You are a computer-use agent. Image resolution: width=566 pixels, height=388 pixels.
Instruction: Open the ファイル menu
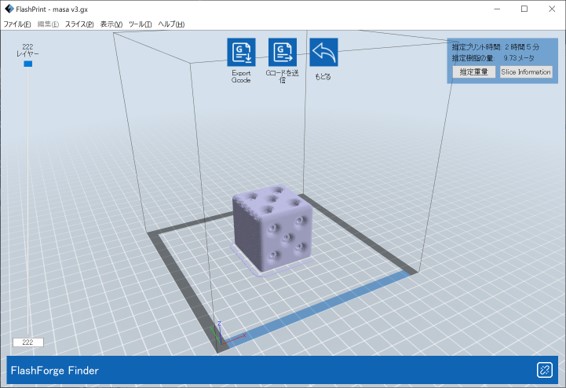coord(17,24)
